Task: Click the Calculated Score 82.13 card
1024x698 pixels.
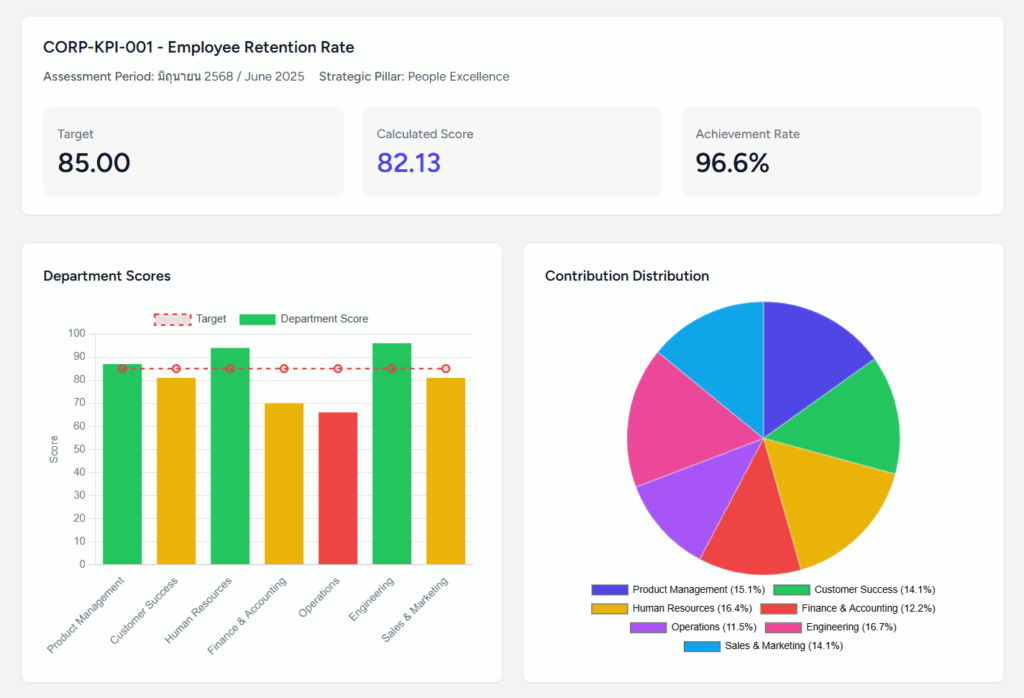Action: coord(512,152)
